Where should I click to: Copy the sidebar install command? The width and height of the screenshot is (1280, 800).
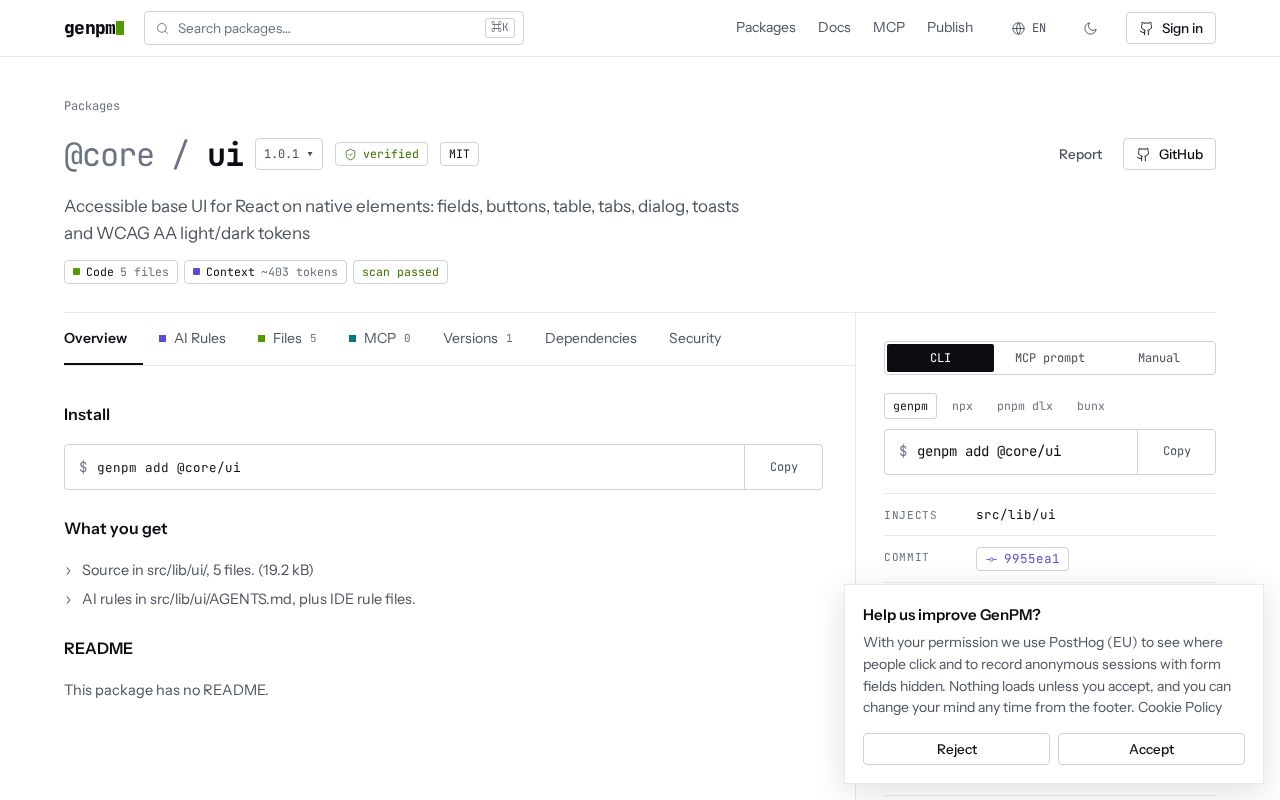click(x=1177, y=451)
